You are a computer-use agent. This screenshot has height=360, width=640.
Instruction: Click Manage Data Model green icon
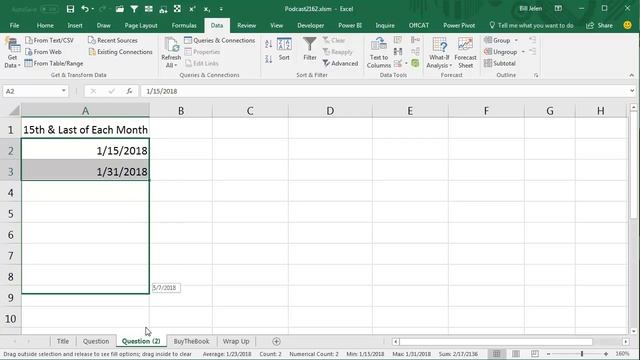pos(416,64)
